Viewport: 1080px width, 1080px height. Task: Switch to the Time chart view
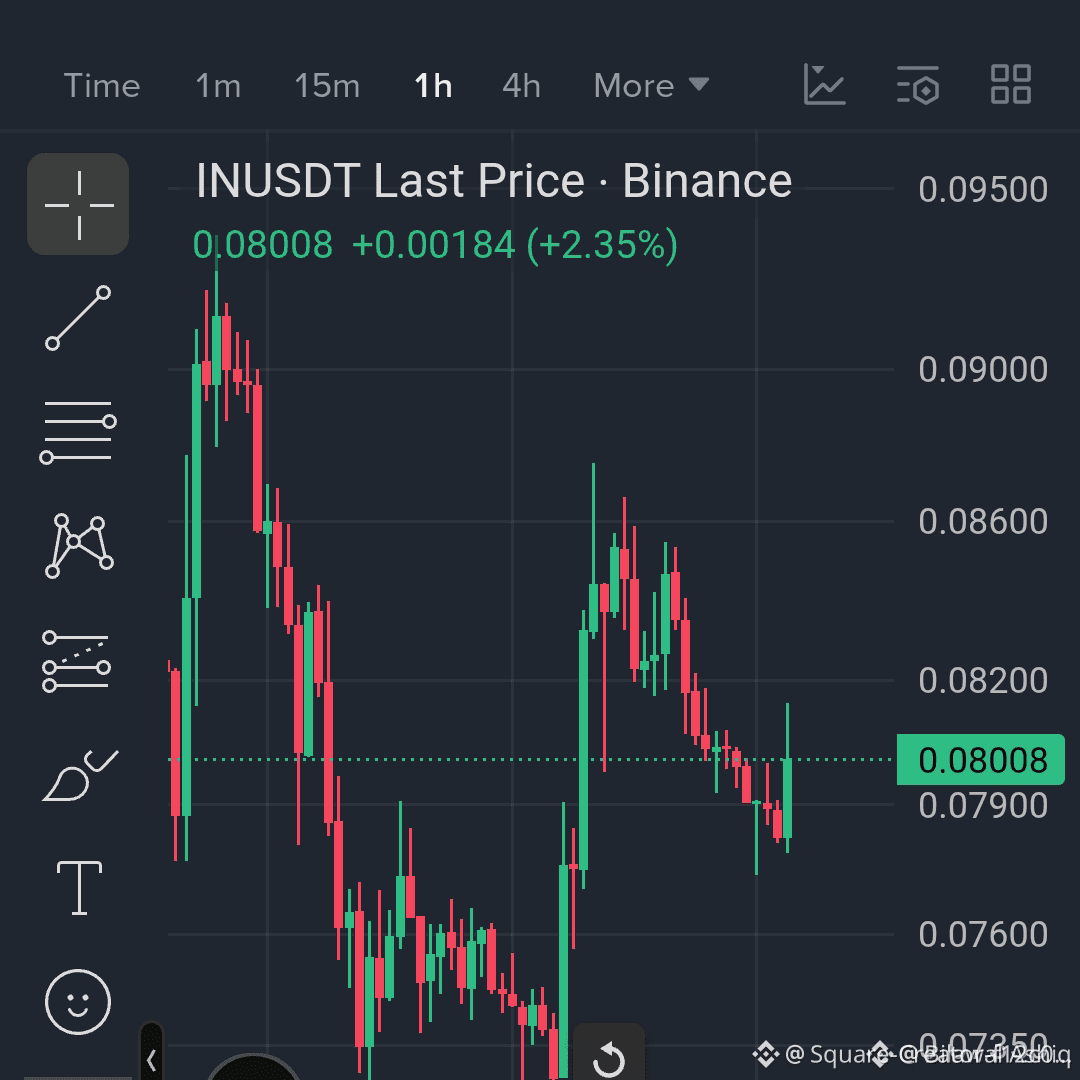click(102, 86)
